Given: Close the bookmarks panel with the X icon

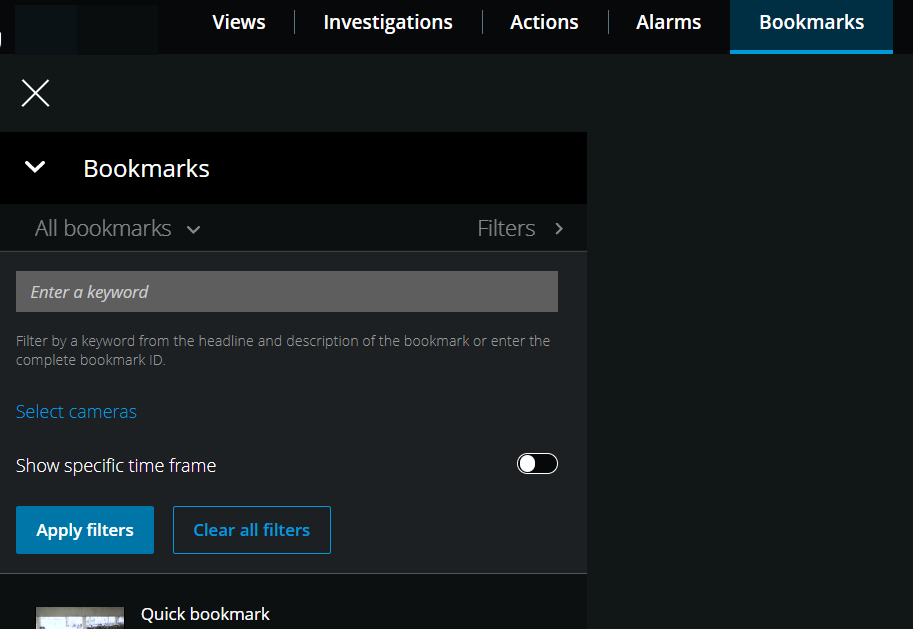Looking at the screenshot, I should 35,94.
